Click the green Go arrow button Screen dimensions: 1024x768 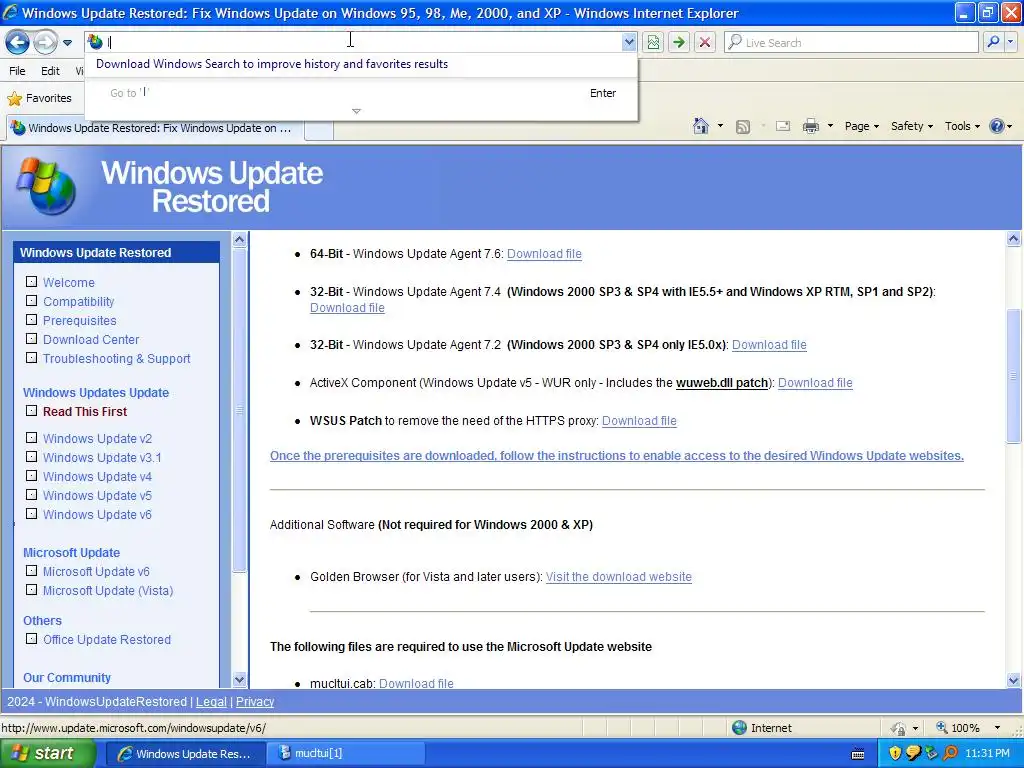tap(679, 42)
